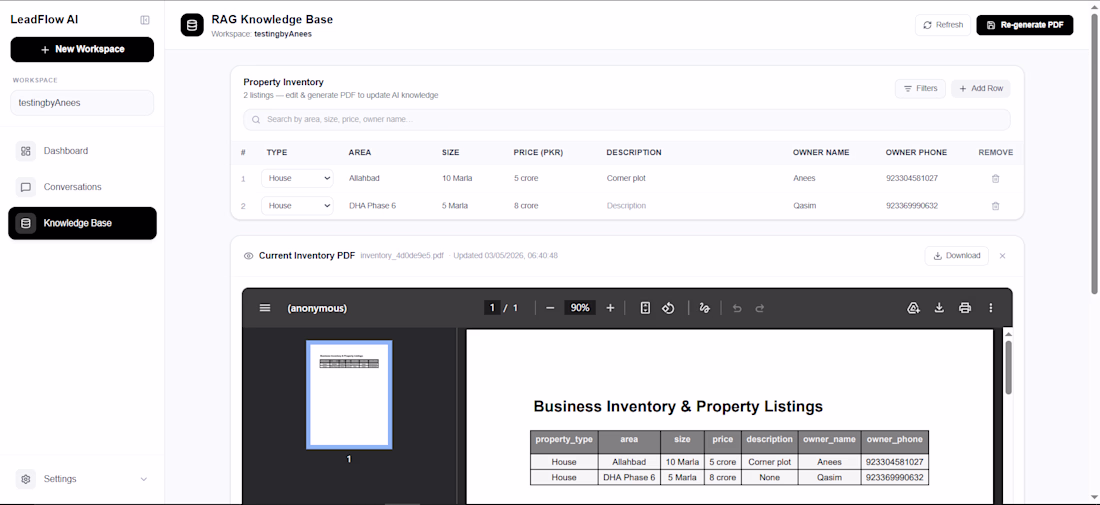Zoom out the PDF with minus icon
This screenshot has width=1100, height=505.
click(x=550, y=308)
